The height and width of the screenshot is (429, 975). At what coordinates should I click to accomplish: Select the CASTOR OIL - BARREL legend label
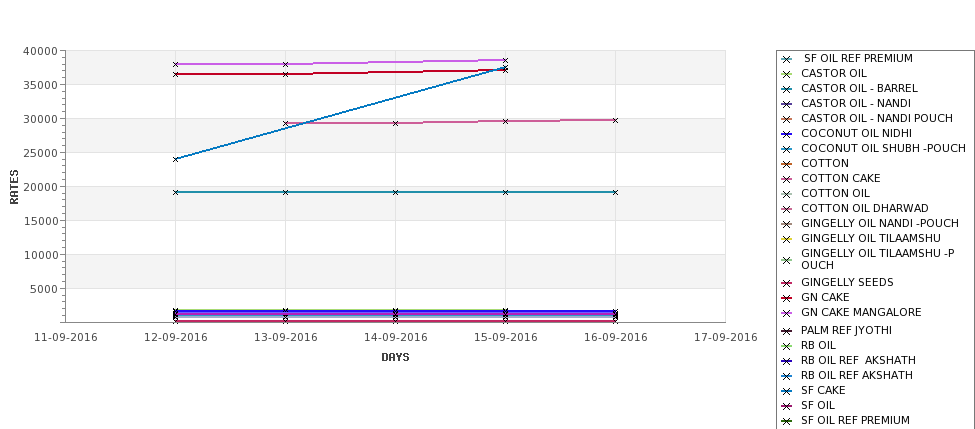859,88
